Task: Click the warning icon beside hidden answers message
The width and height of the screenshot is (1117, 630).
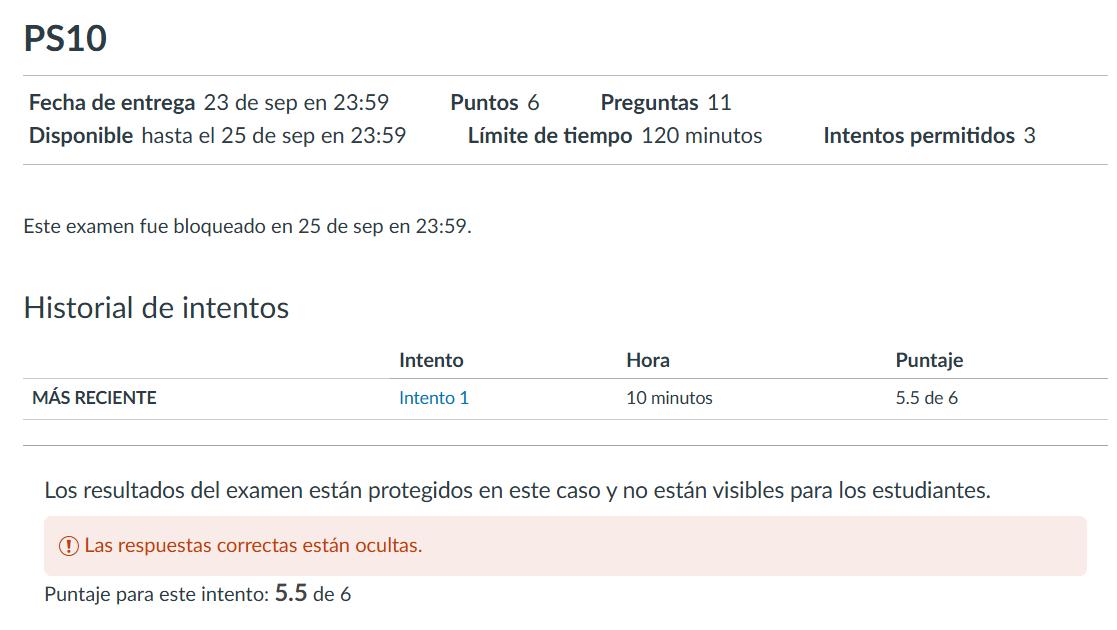Action: (x=68, y=546)
